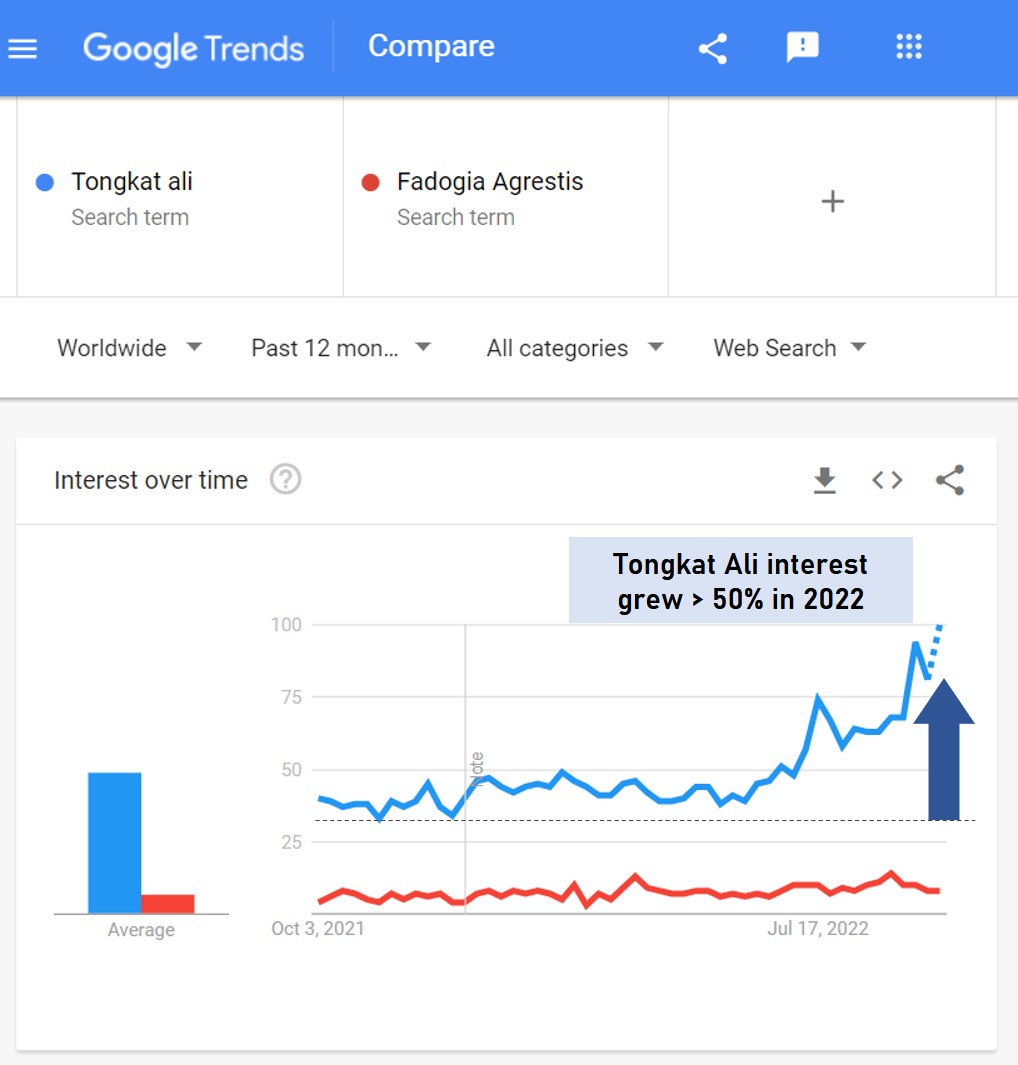Expand the All categories dropdown
1018x1065 pixels.
click(x=575, y=348)
